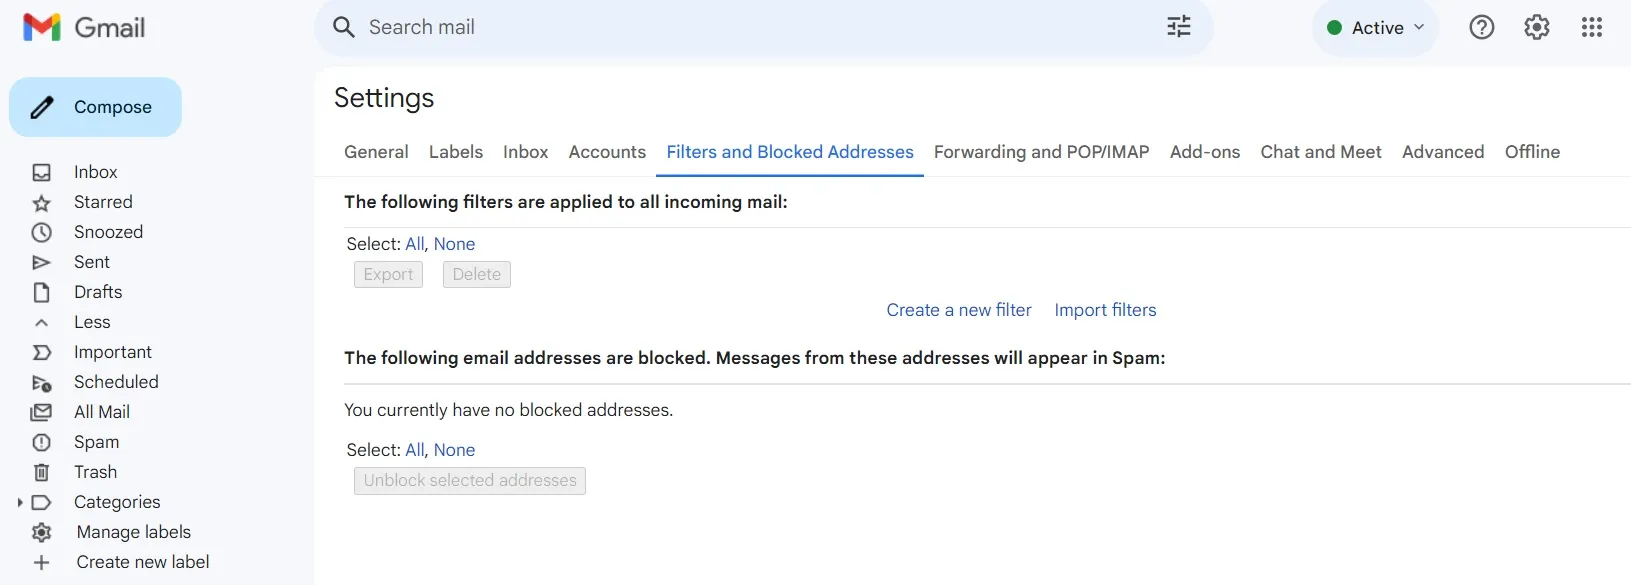Open the All Mail folder
The width and height of the screenshot is (1631, 585).
coord(101,412)
